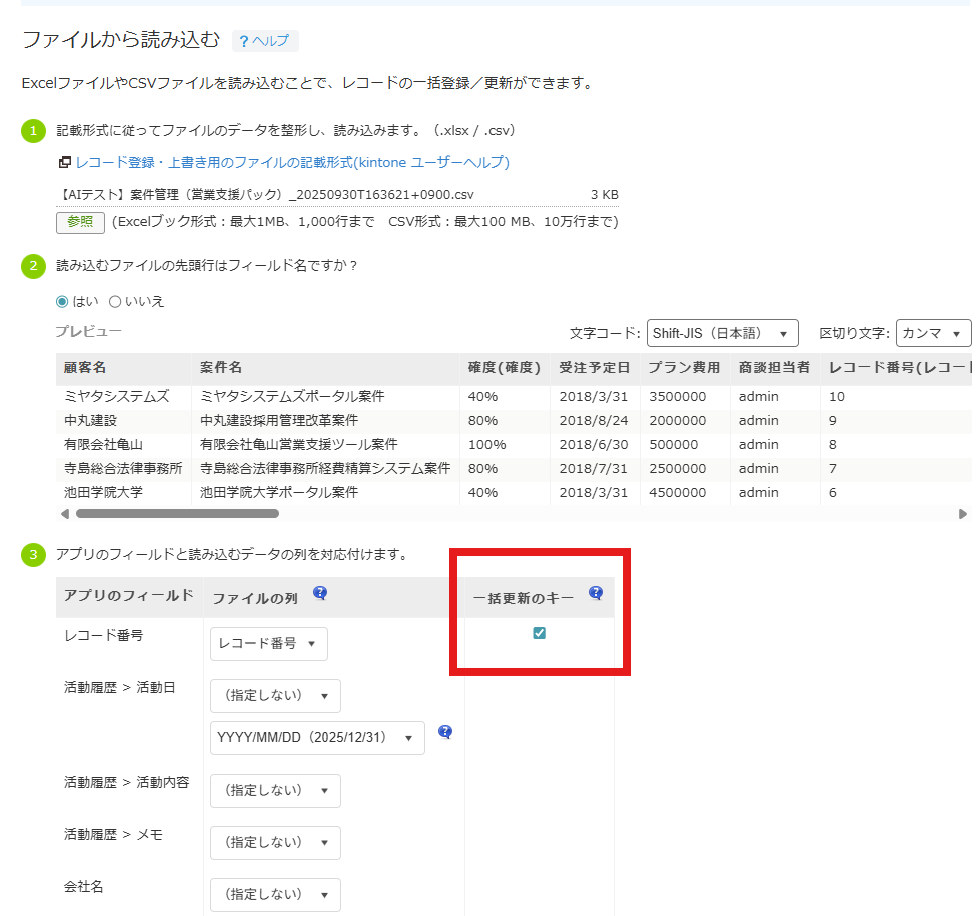Expand the レコード番号 file column dropdown

coord(268,644)
